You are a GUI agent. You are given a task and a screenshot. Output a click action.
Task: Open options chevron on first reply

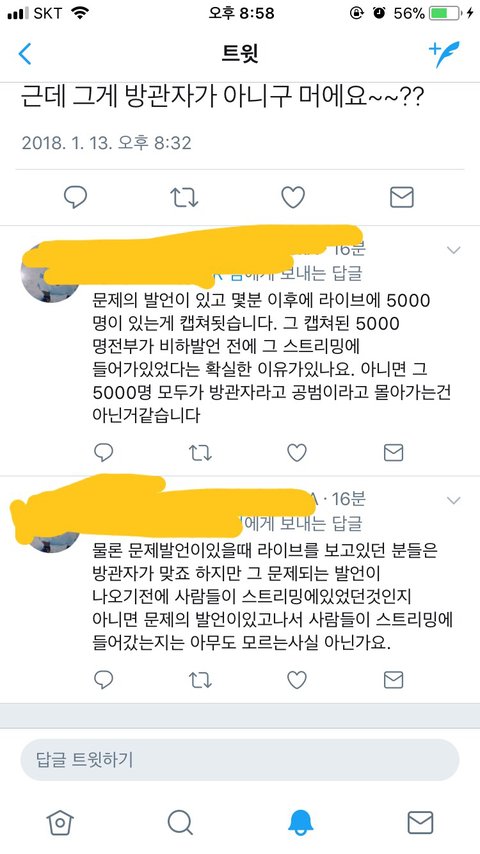pos(453,250)
